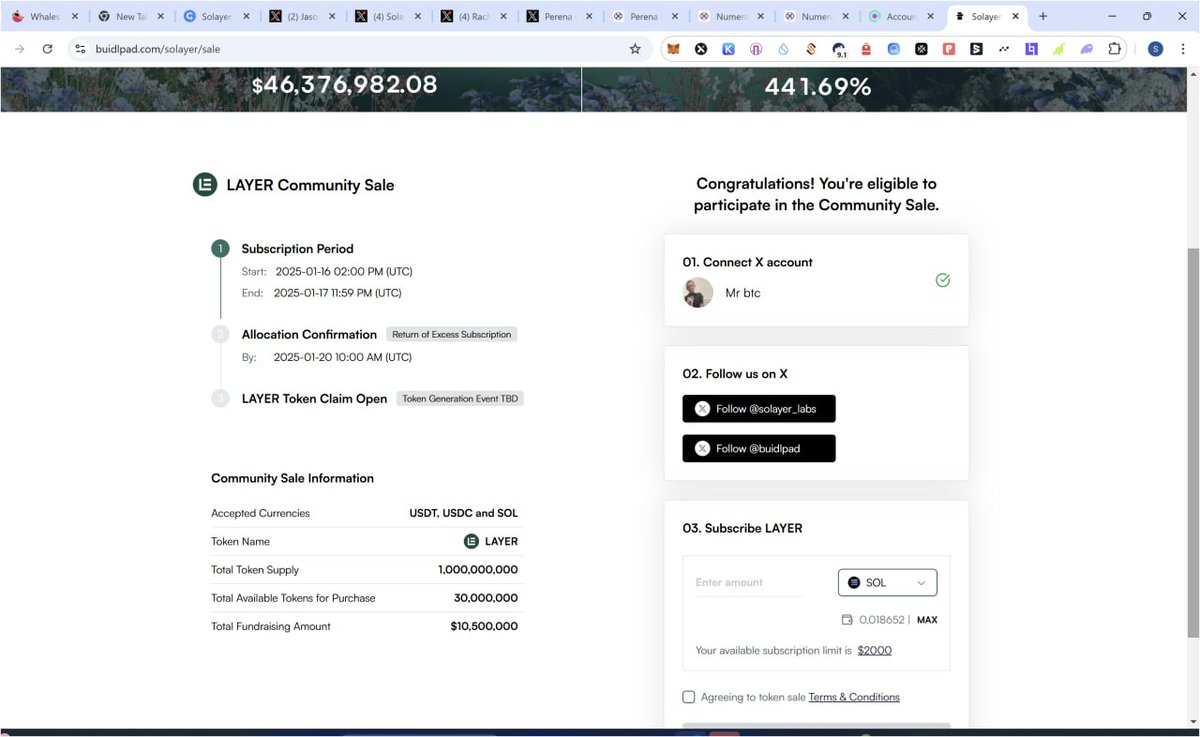Click the red P extension icon

tap(949, 49)
